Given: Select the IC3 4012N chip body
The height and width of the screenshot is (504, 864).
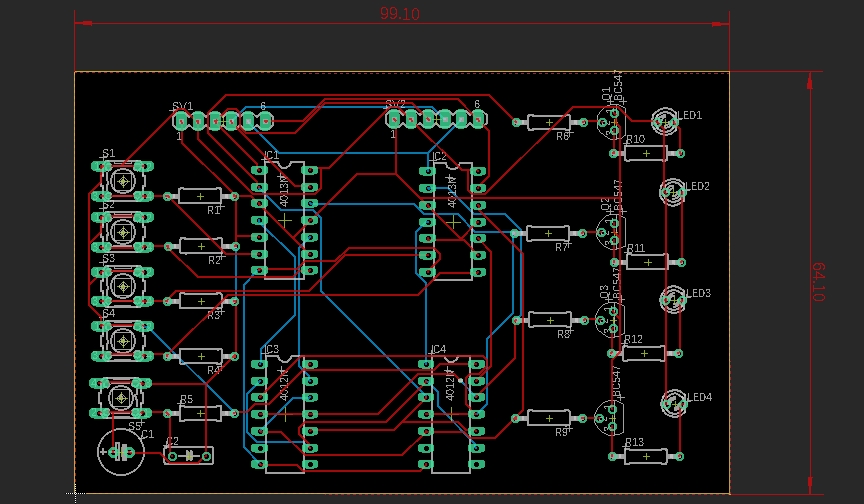Looking at the screenshot, I should [285, 414].
